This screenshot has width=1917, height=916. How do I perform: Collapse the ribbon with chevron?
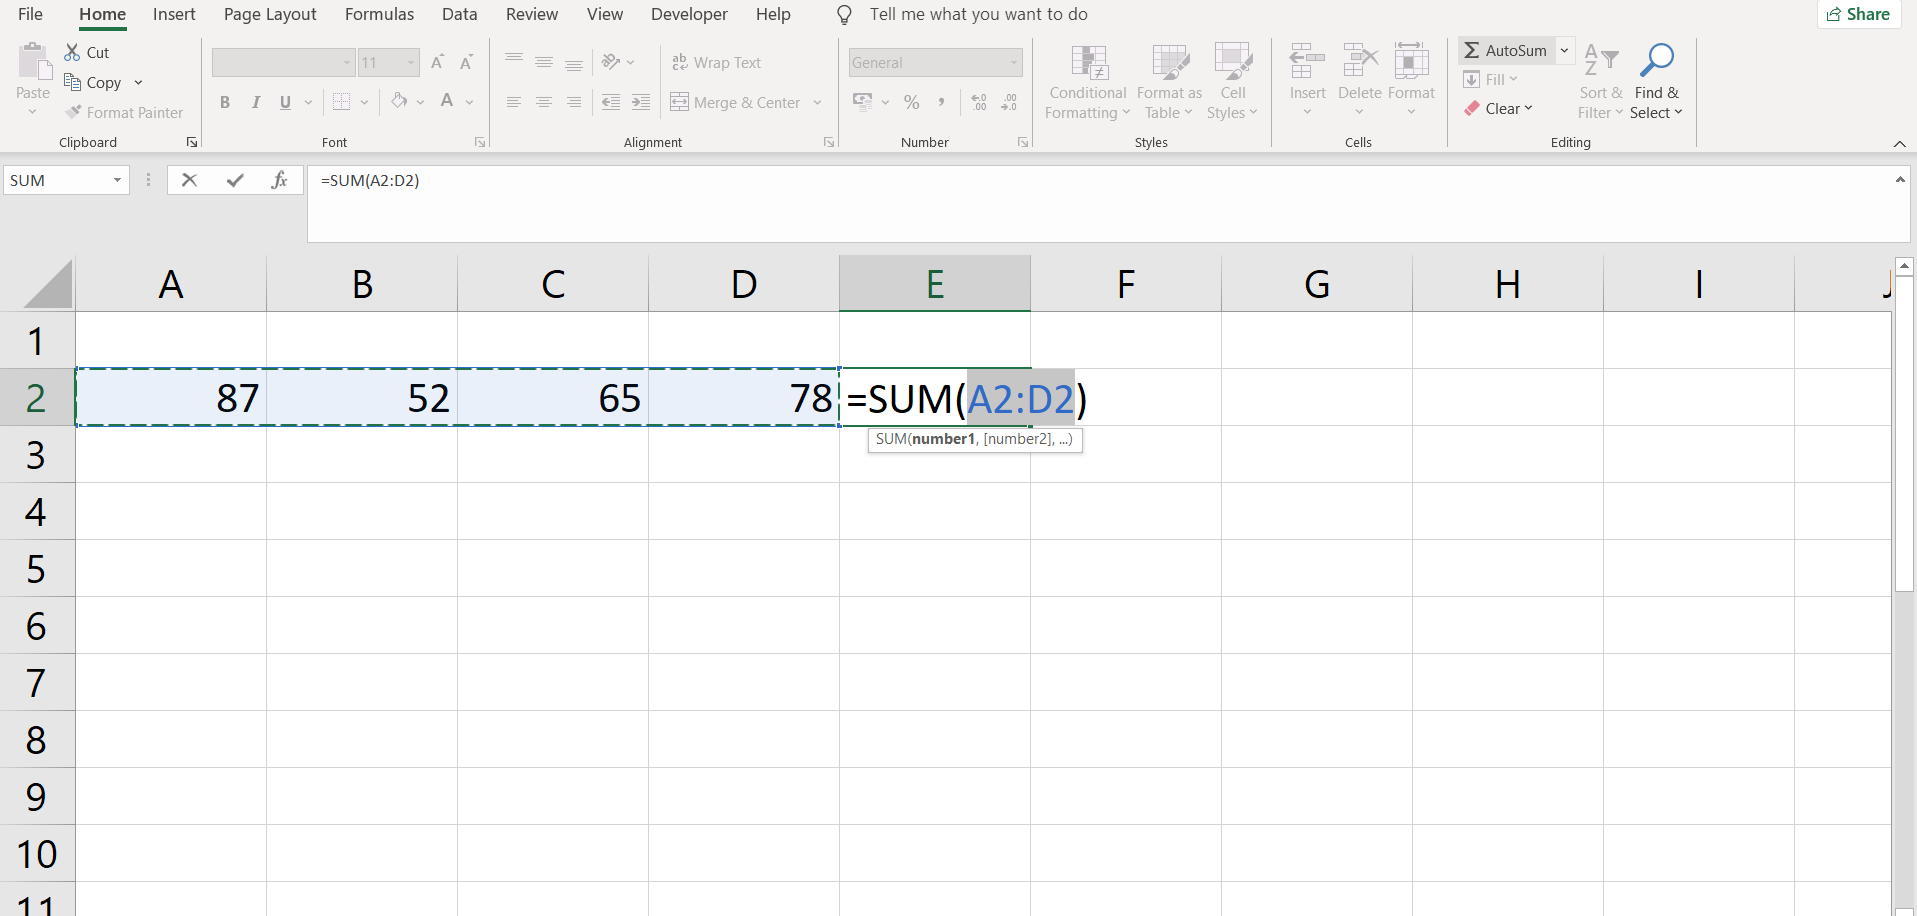[1899, 144]
